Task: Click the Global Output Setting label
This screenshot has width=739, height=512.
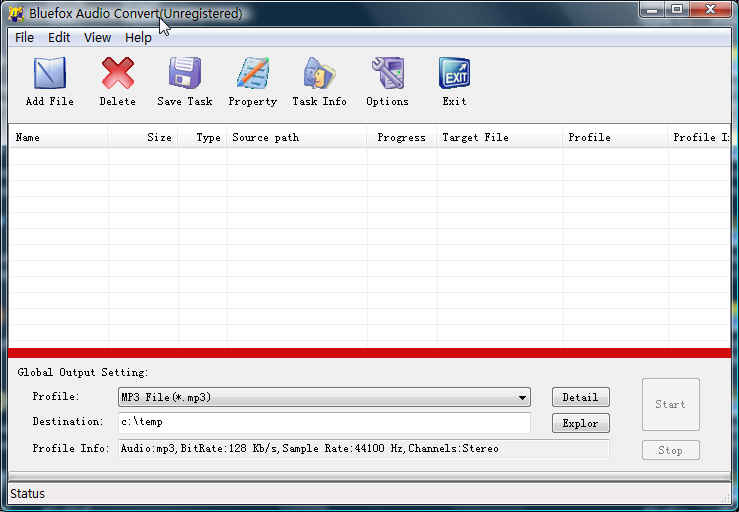Action: point(83,372)
